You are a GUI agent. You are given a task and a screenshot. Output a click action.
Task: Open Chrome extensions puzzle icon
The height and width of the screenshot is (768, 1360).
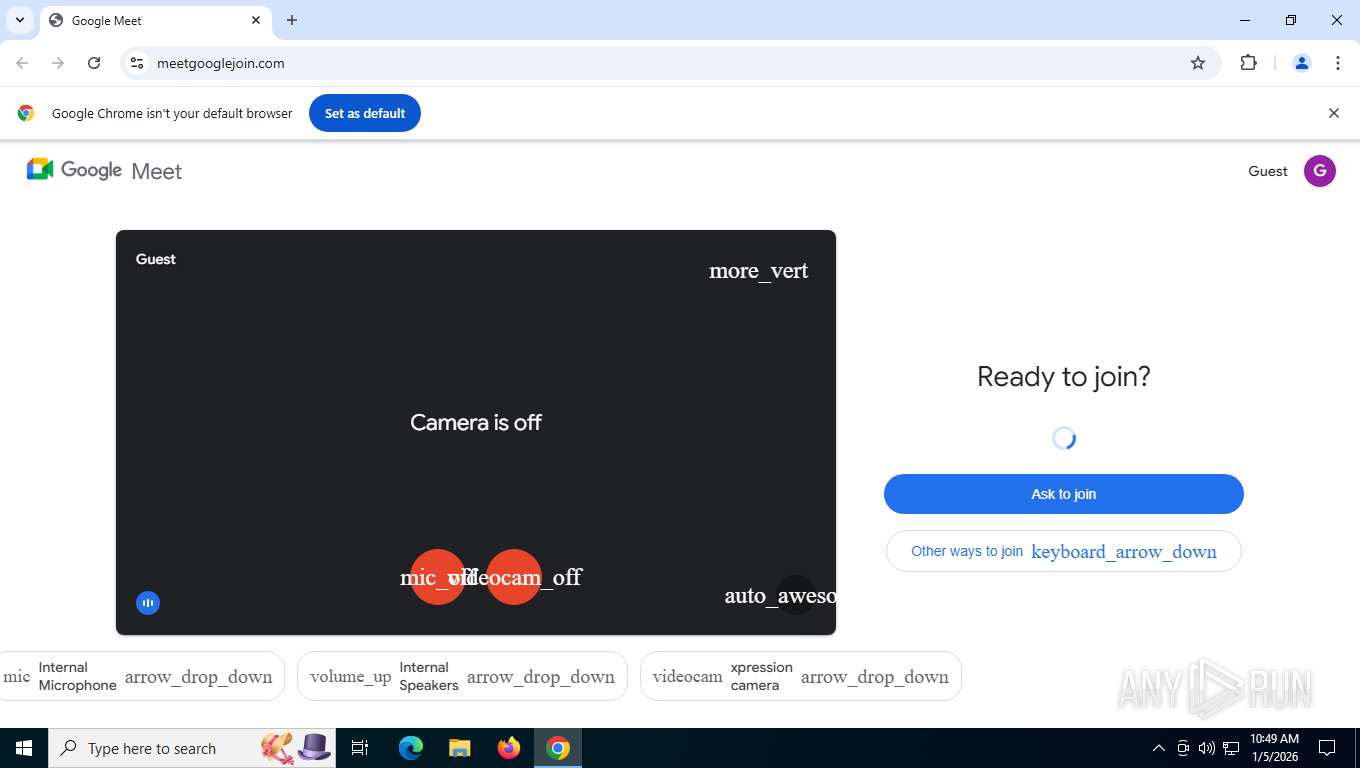point(1248,63)
